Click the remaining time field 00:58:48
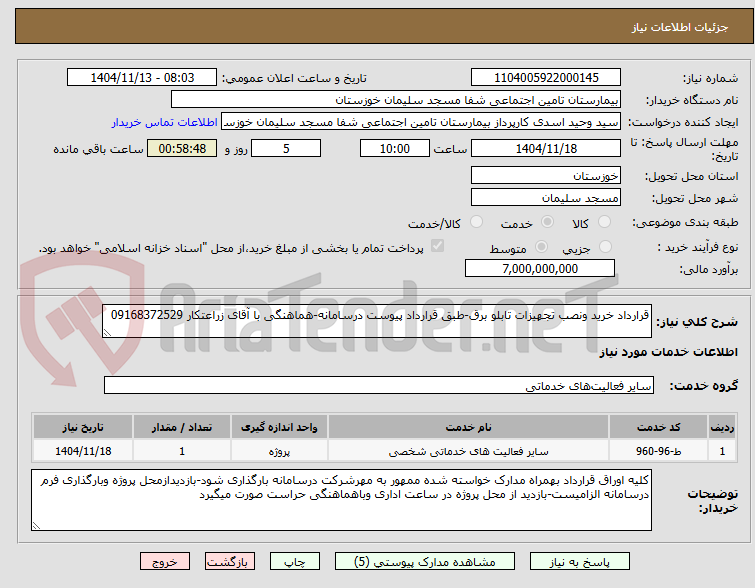 182,148
